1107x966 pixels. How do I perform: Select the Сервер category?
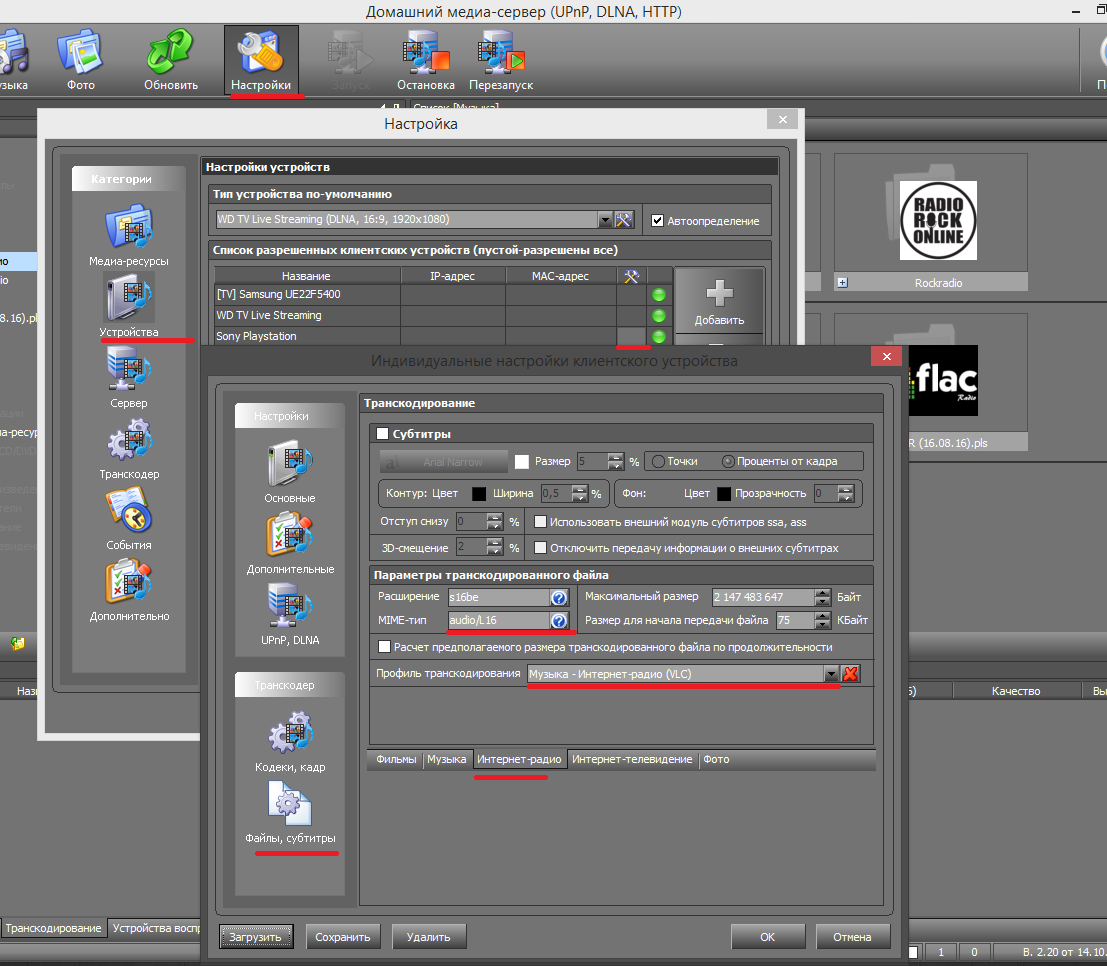click(128, 378)
